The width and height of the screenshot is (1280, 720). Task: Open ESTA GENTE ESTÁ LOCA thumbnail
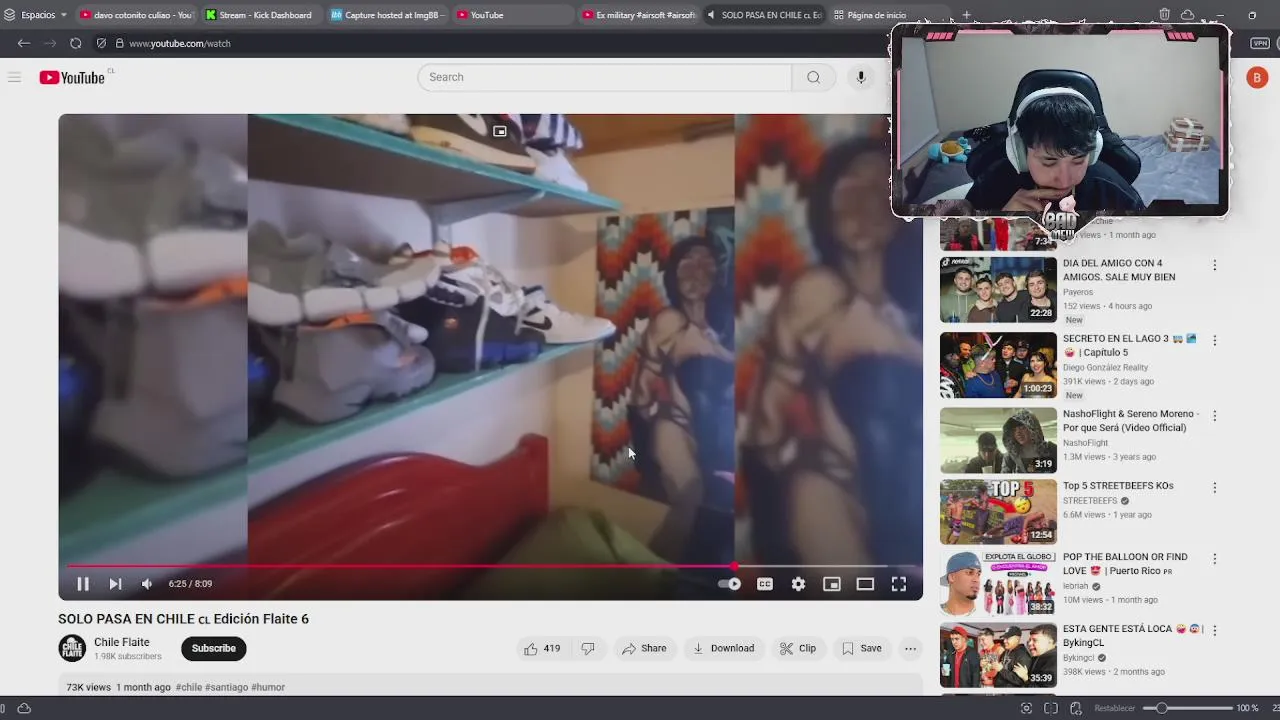point(998,655)
